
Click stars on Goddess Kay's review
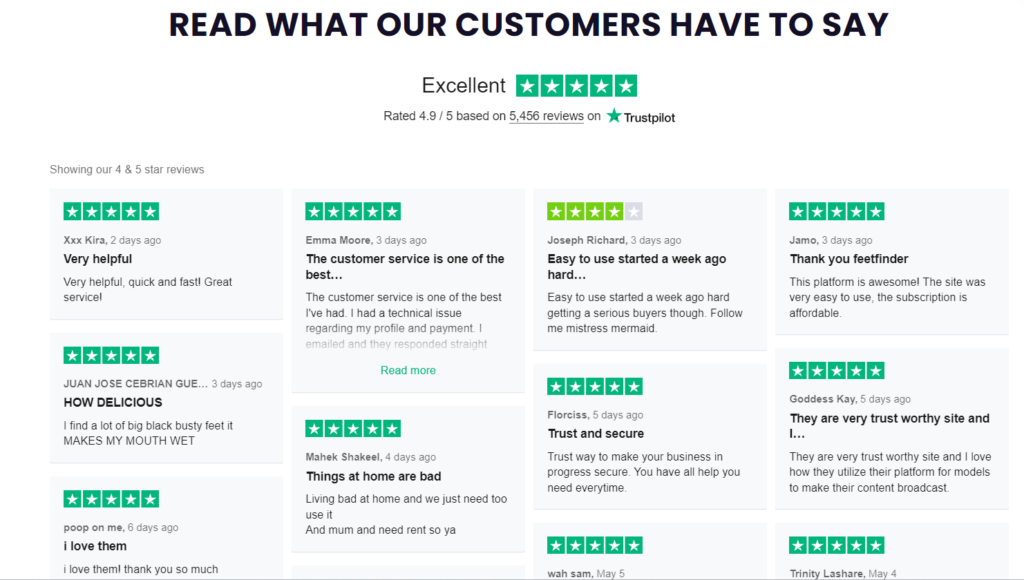click(x=837, y=371)
